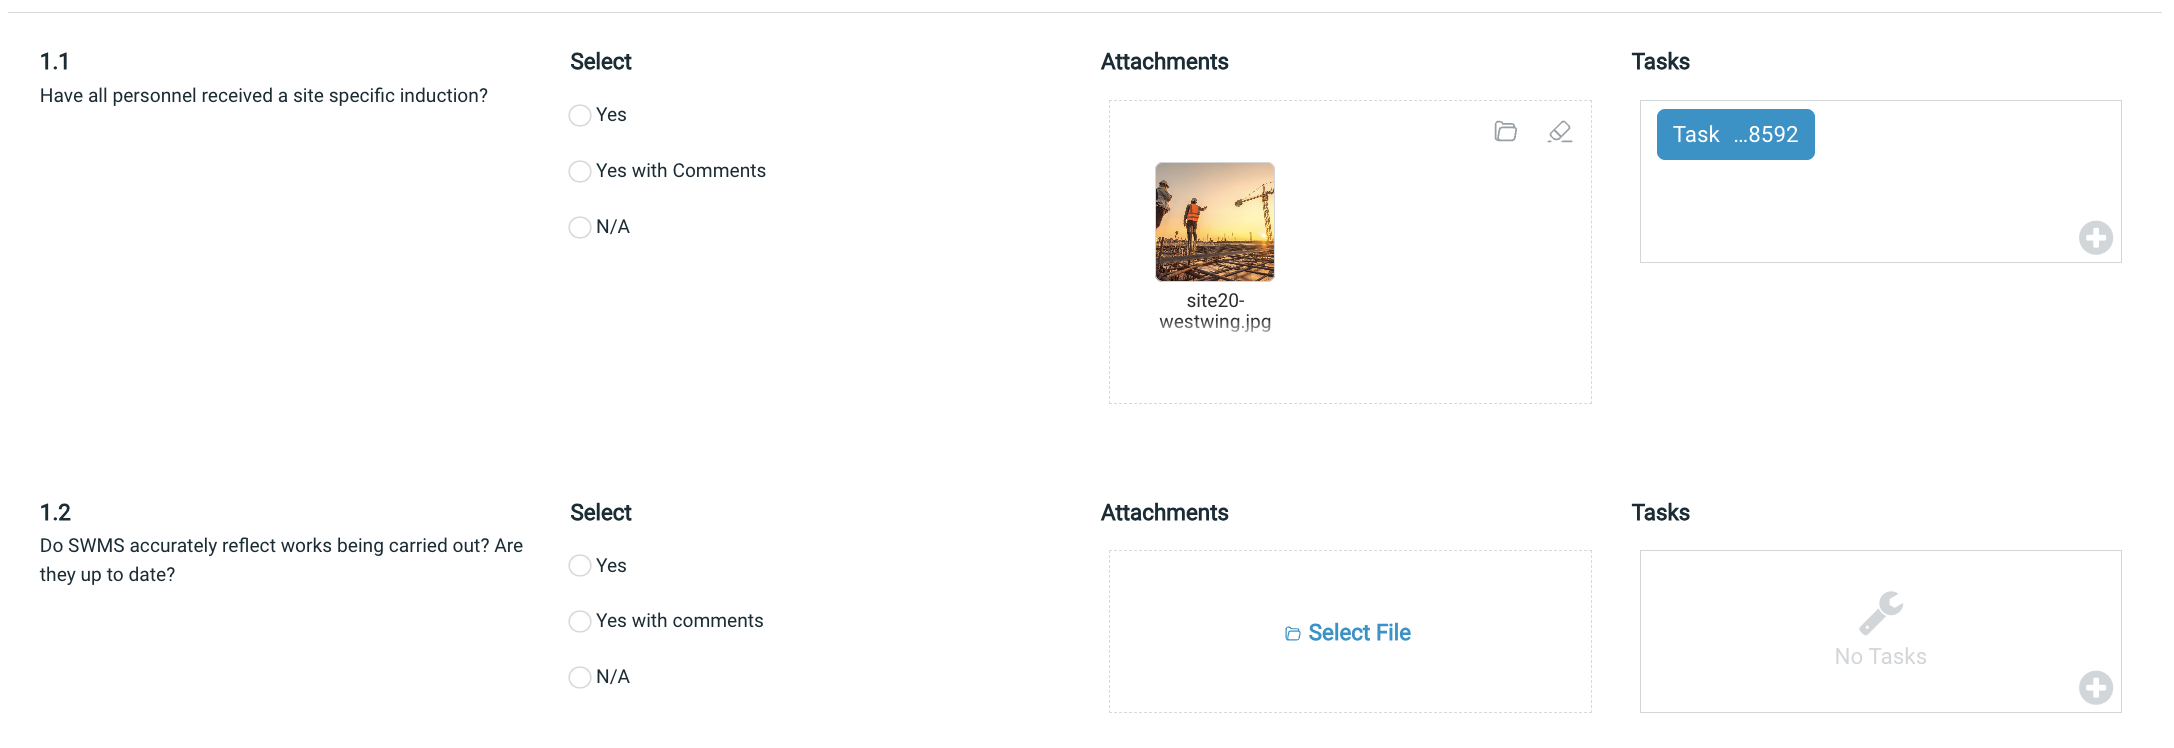Open the Task ...8592 button

click(x=1735, y=134)
